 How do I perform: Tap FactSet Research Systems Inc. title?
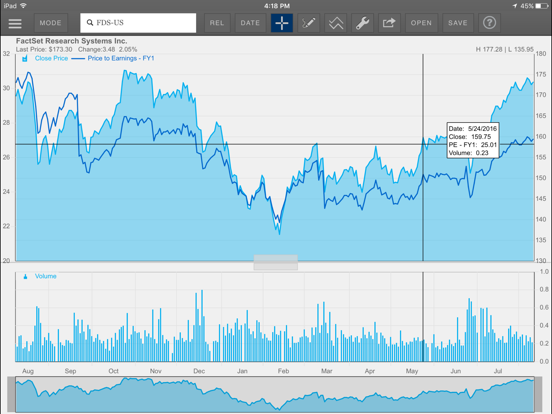coord(71,41)
